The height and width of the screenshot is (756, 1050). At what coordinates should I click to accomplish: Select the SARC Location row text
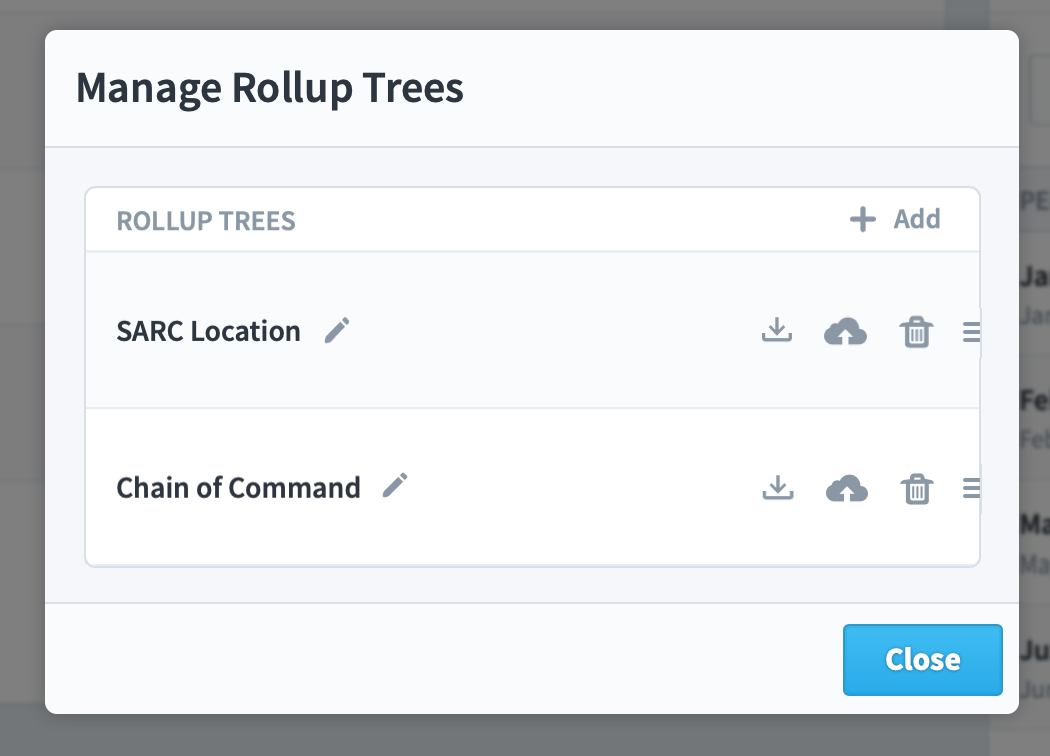(208, 331)
